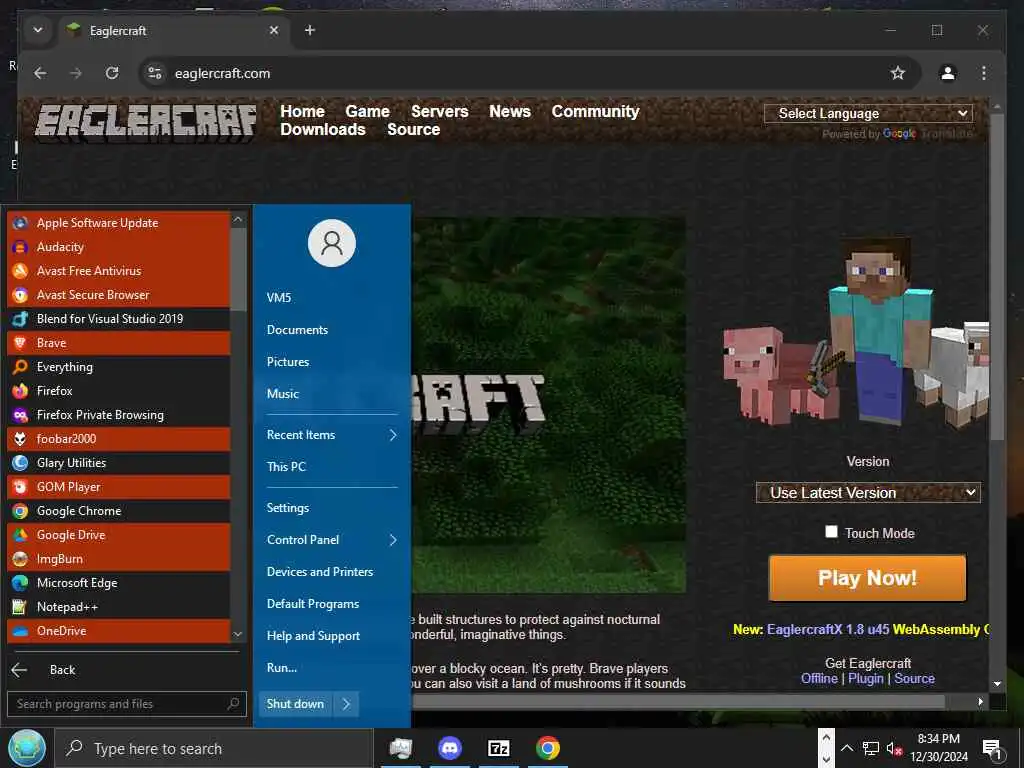Launch Notepad++ from start menu

118,607
